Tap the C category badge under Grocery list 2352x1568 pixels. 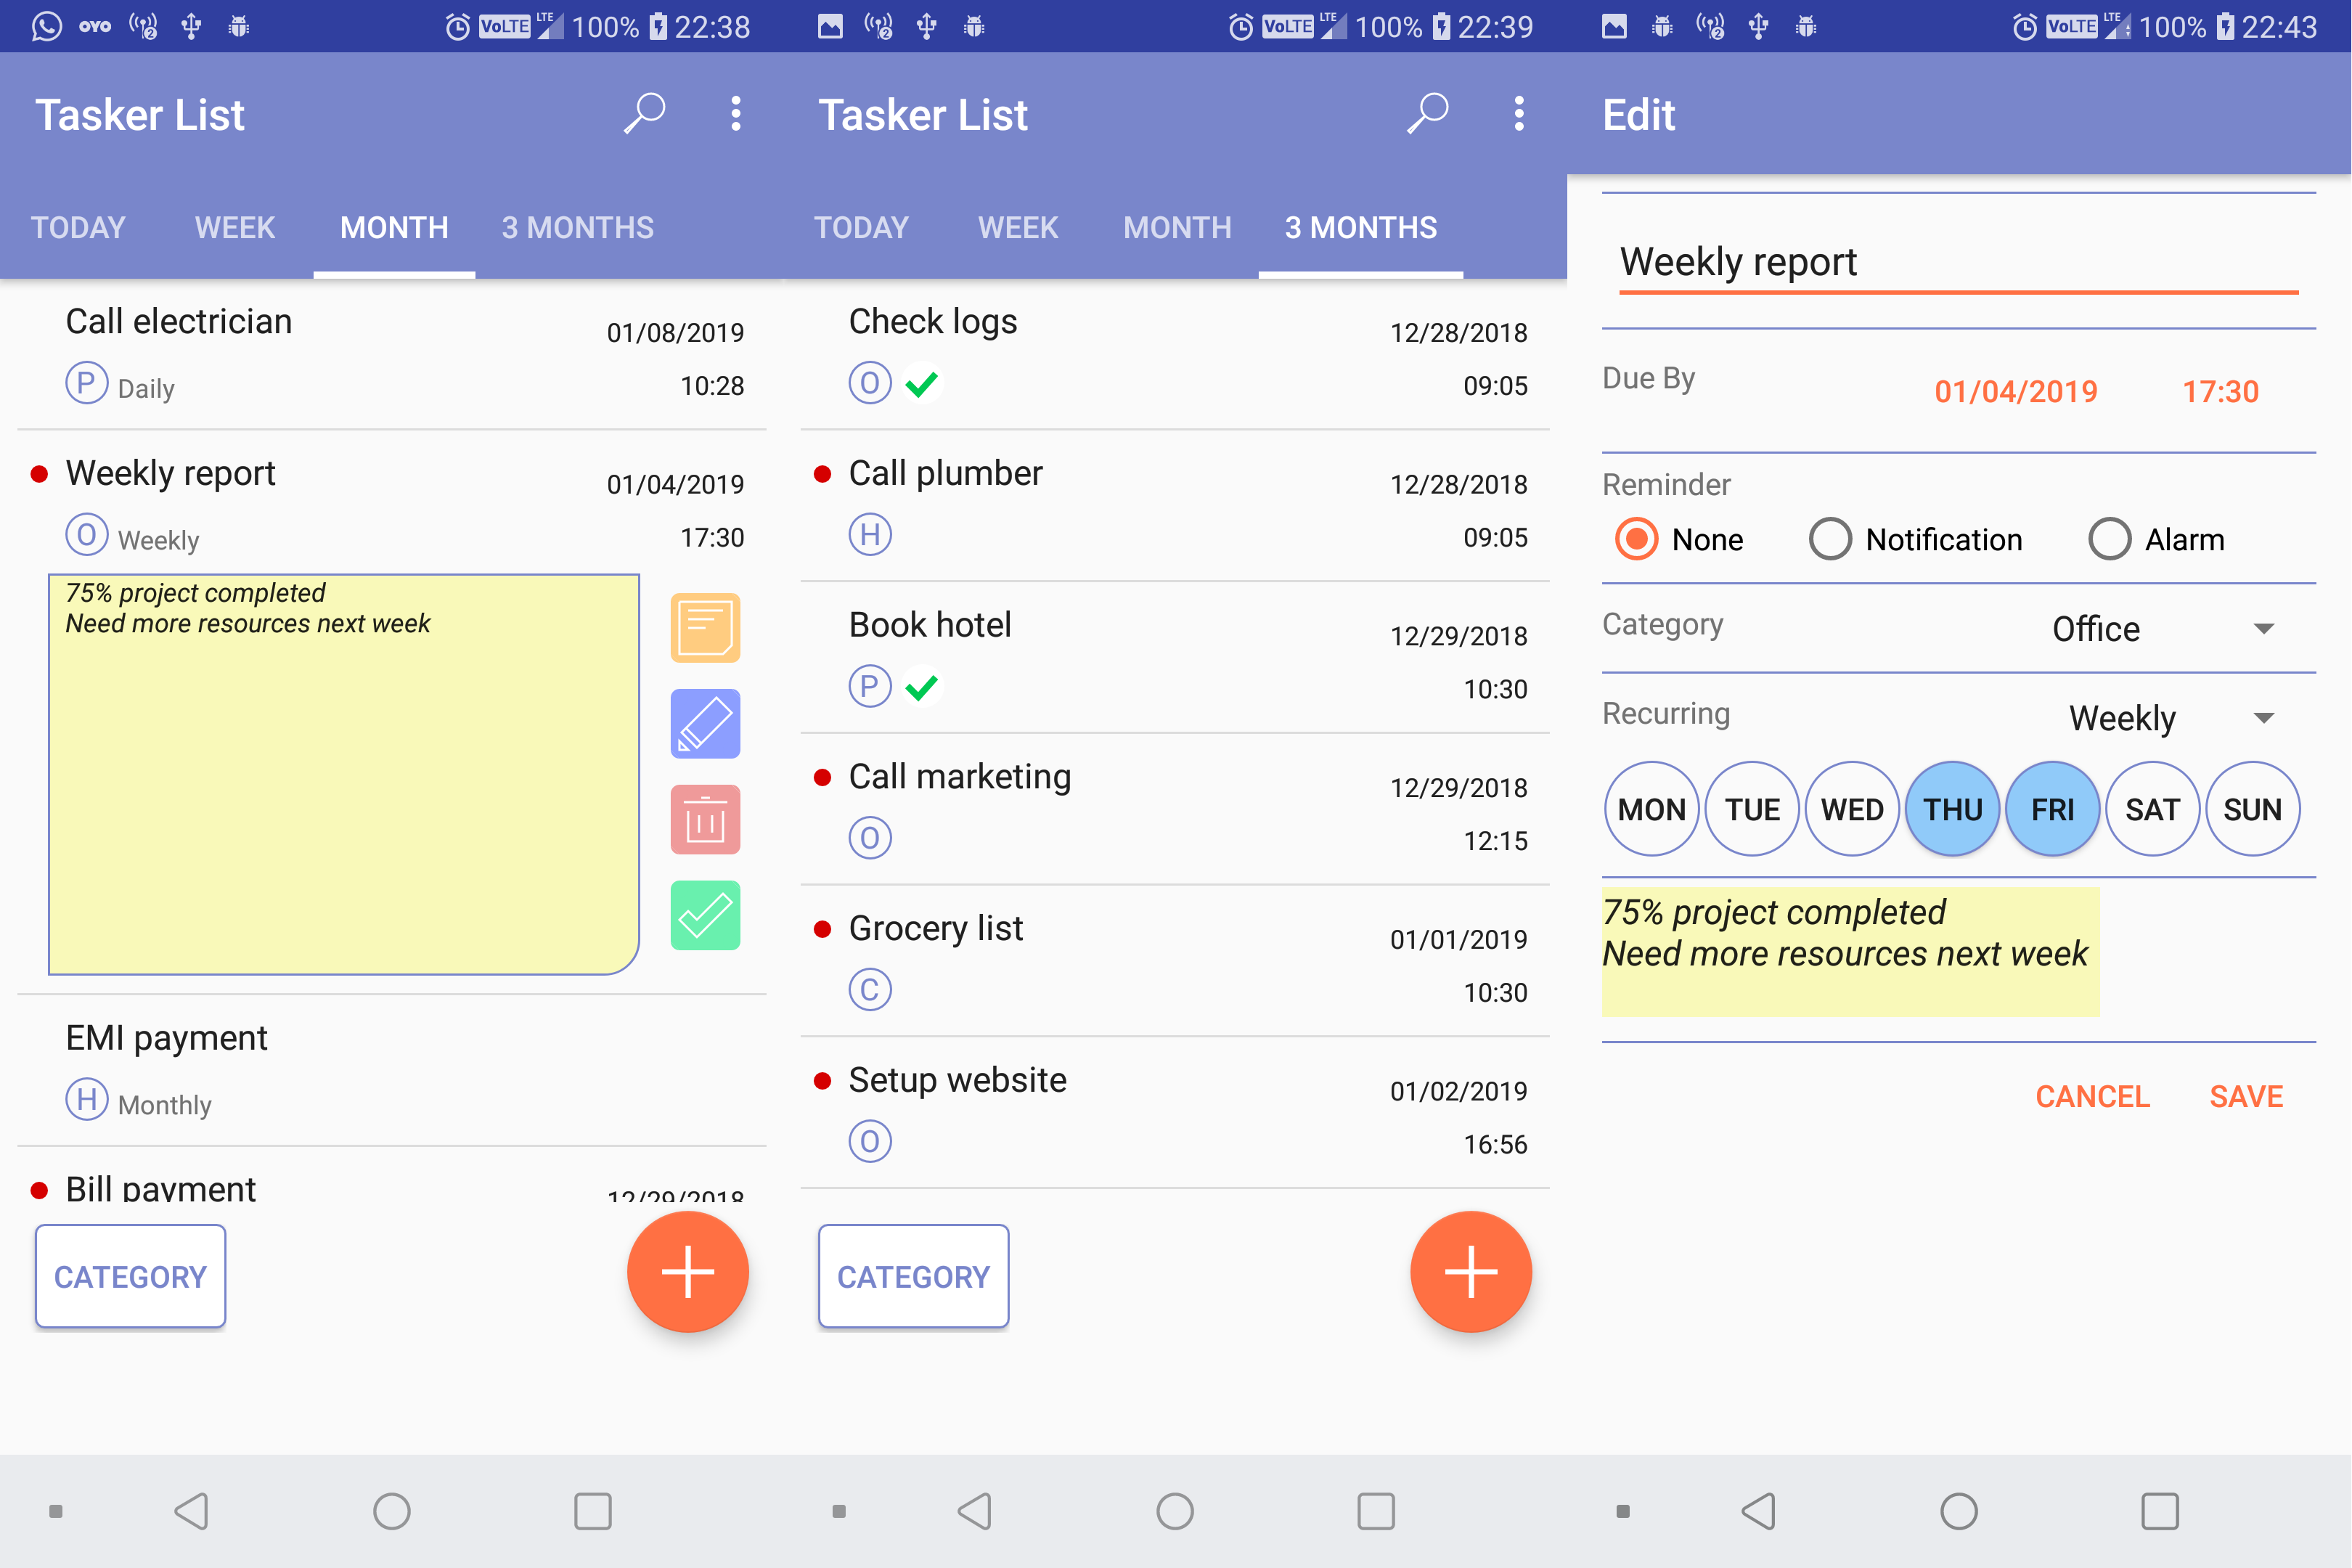click(870, 990)
